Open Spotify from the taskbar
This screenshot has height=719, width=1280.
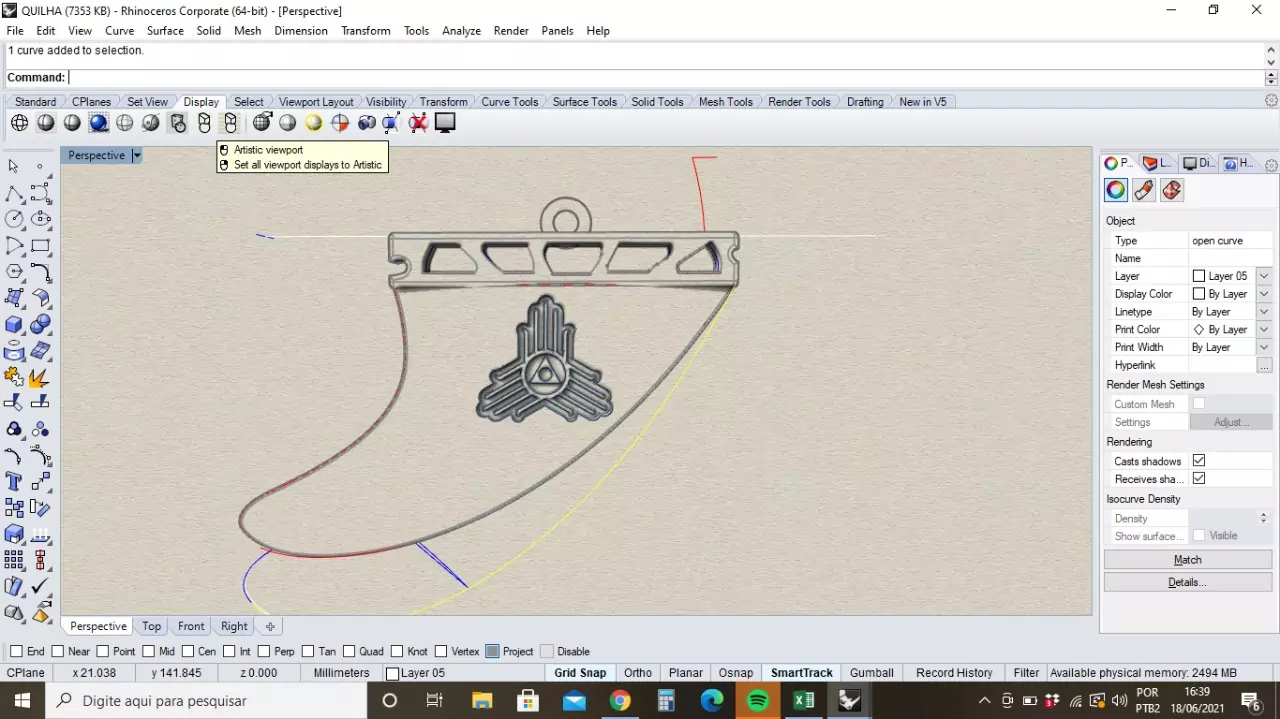(x=757, y=700)
